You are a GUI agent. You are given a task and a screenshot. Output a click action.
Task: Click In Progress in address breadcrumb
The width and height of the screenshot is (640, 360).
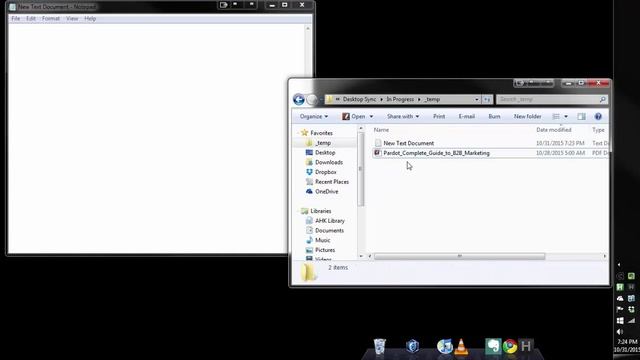pyautogui.click(x=400, y=99)
